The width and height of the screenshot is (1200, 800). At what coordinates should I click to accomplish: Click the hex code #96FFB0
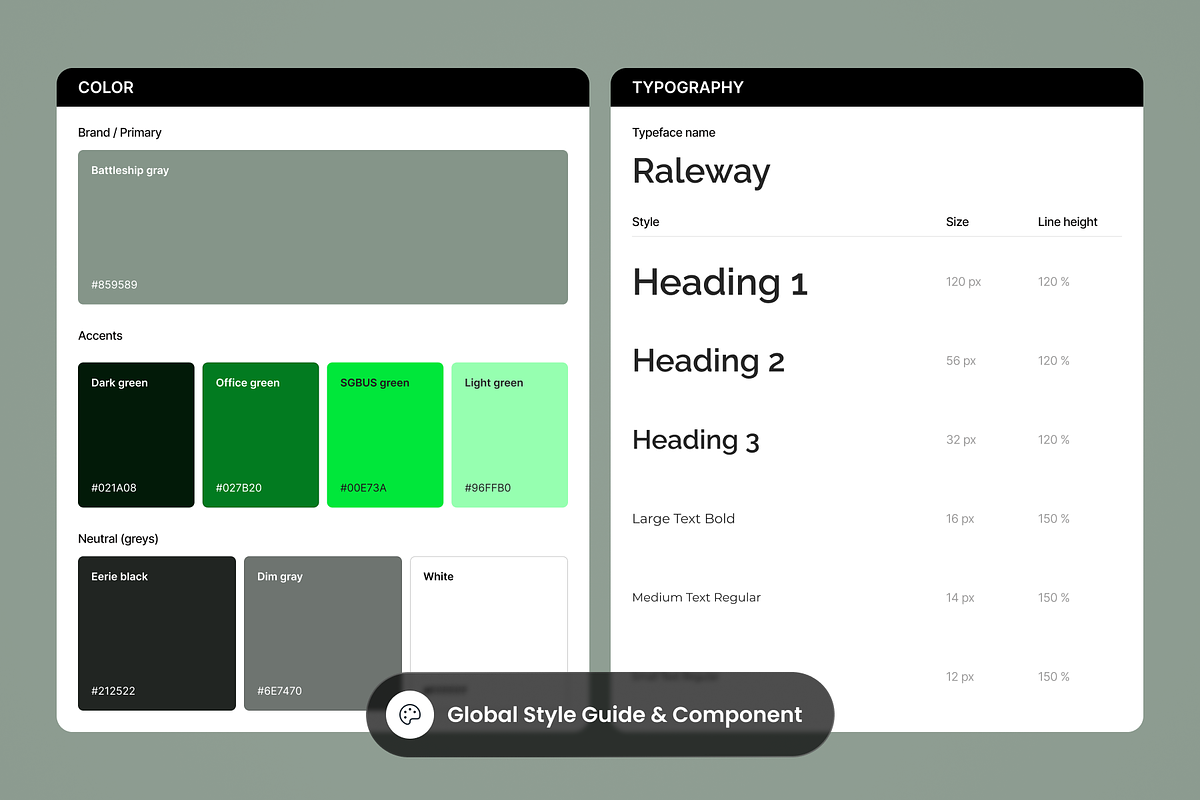(x=488, y=488)
